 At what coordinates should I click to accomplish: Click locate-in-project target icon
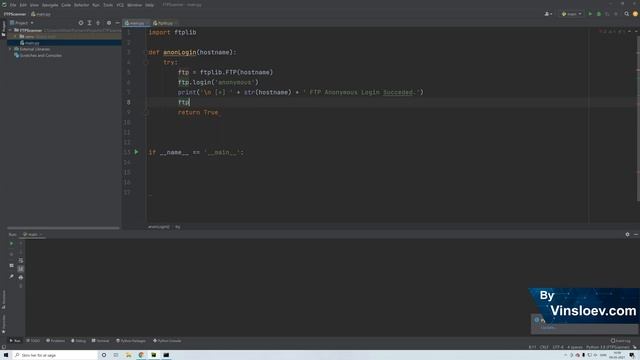click(81, 23)
